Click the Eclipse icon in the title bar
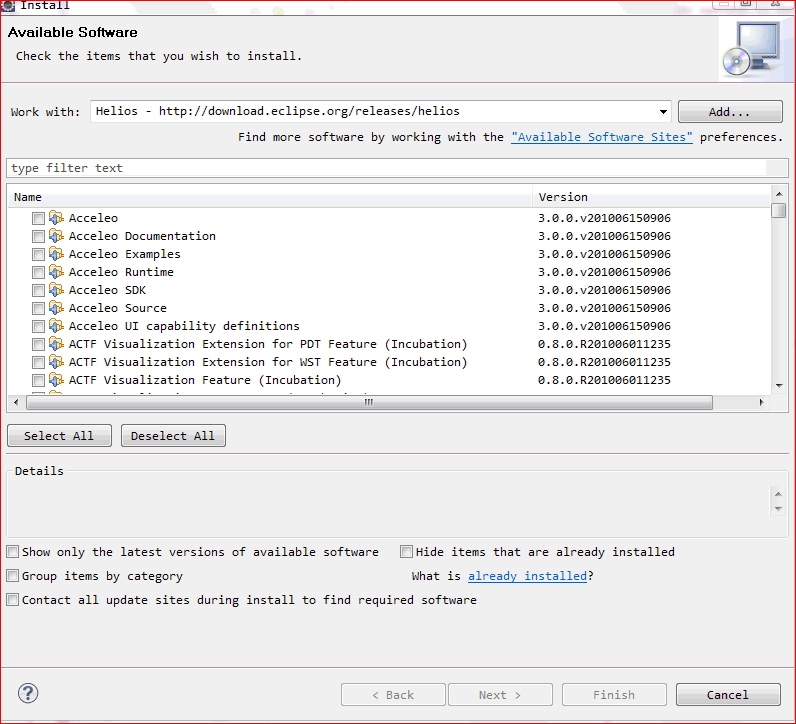 8,5
